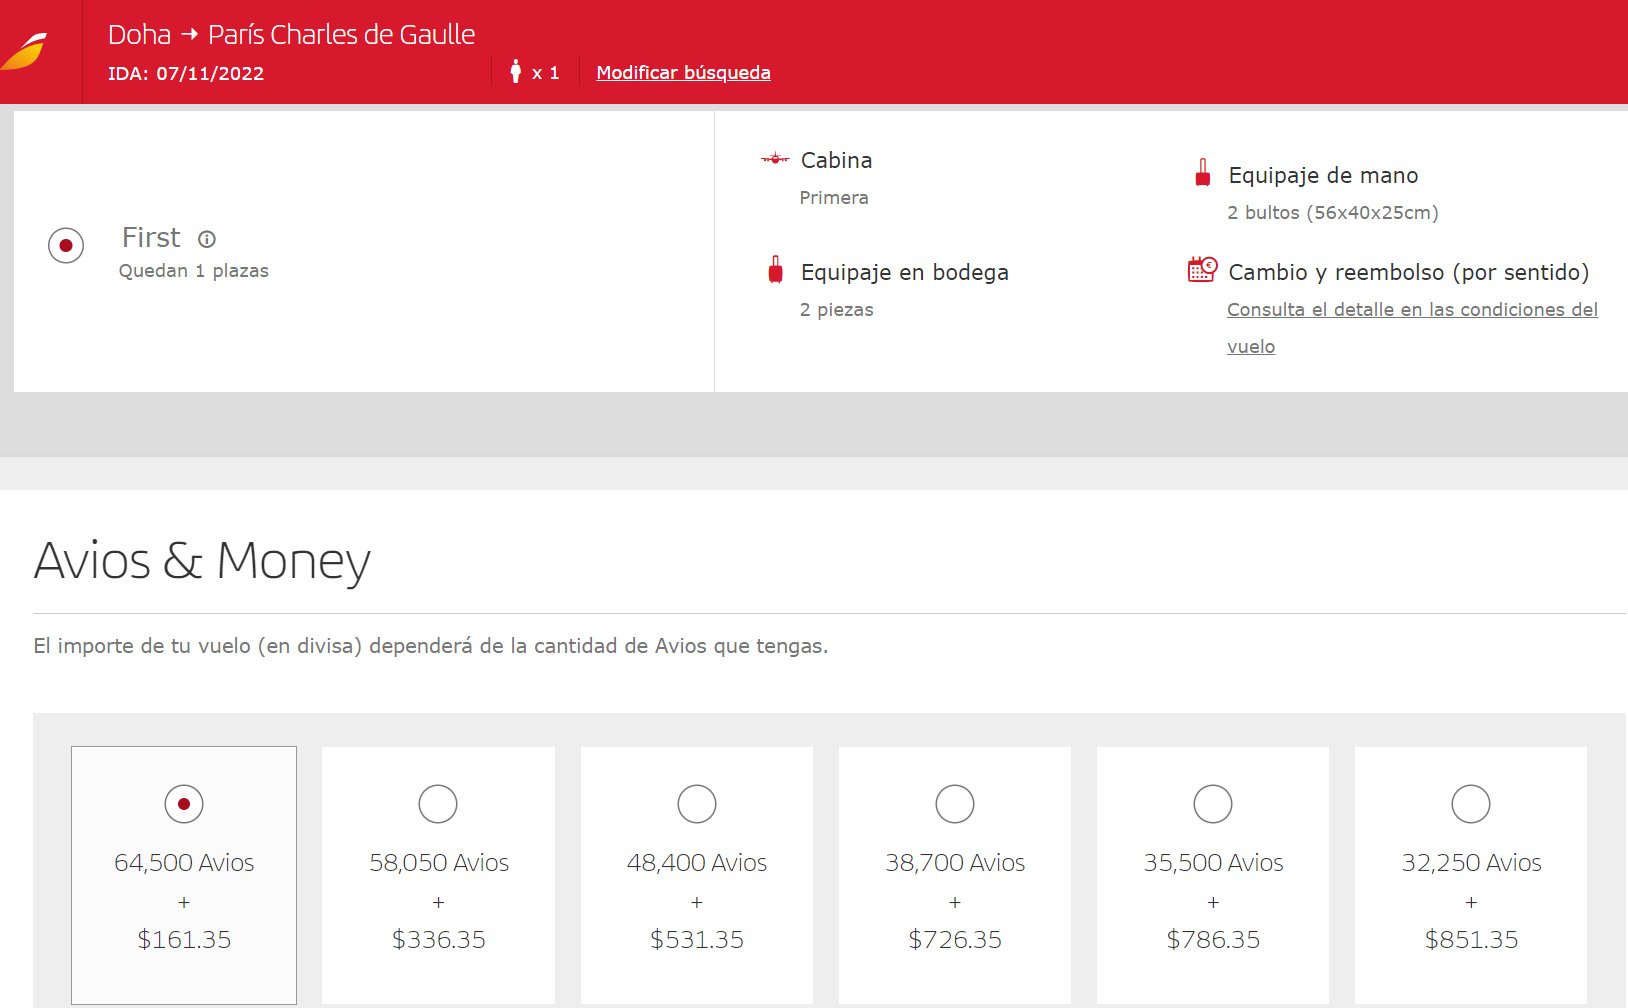Screen dimensions: 1628x1008
Task: Select the 35,500 Avios radio option
Action: pos(1213,804)
